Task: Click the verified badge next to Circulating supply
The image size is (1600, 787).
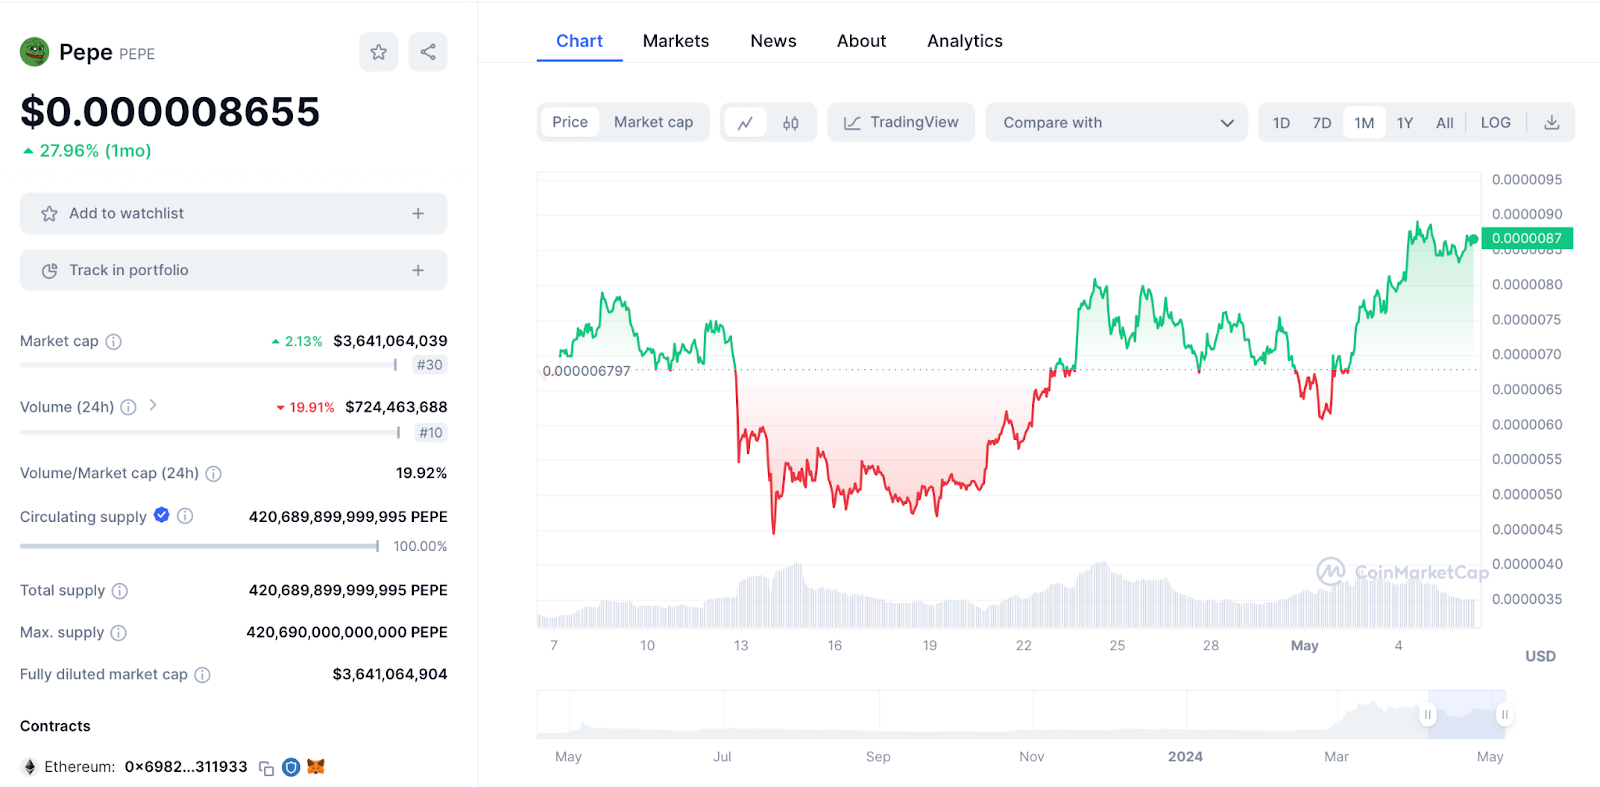Action: tap(162, 515)
